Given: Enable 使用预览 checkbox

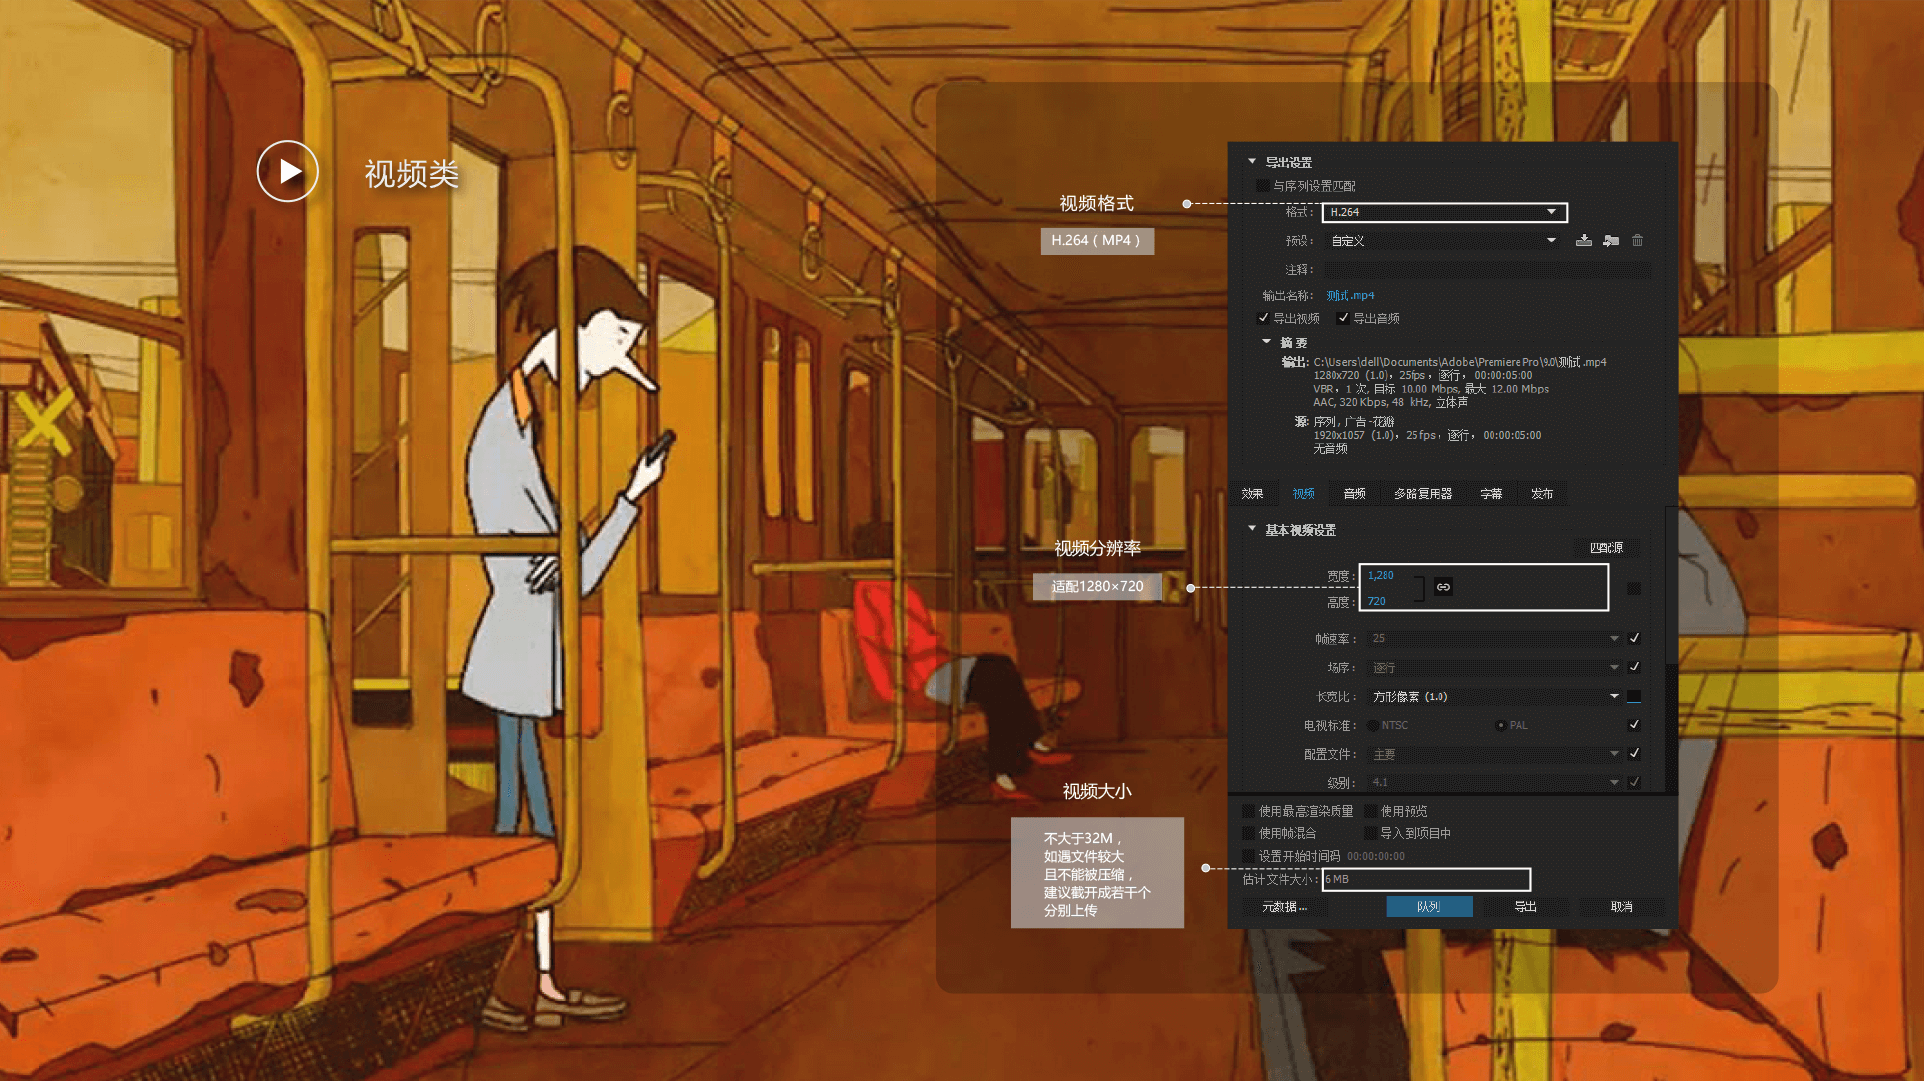Looking at the screenshot, I should 1370,811.
